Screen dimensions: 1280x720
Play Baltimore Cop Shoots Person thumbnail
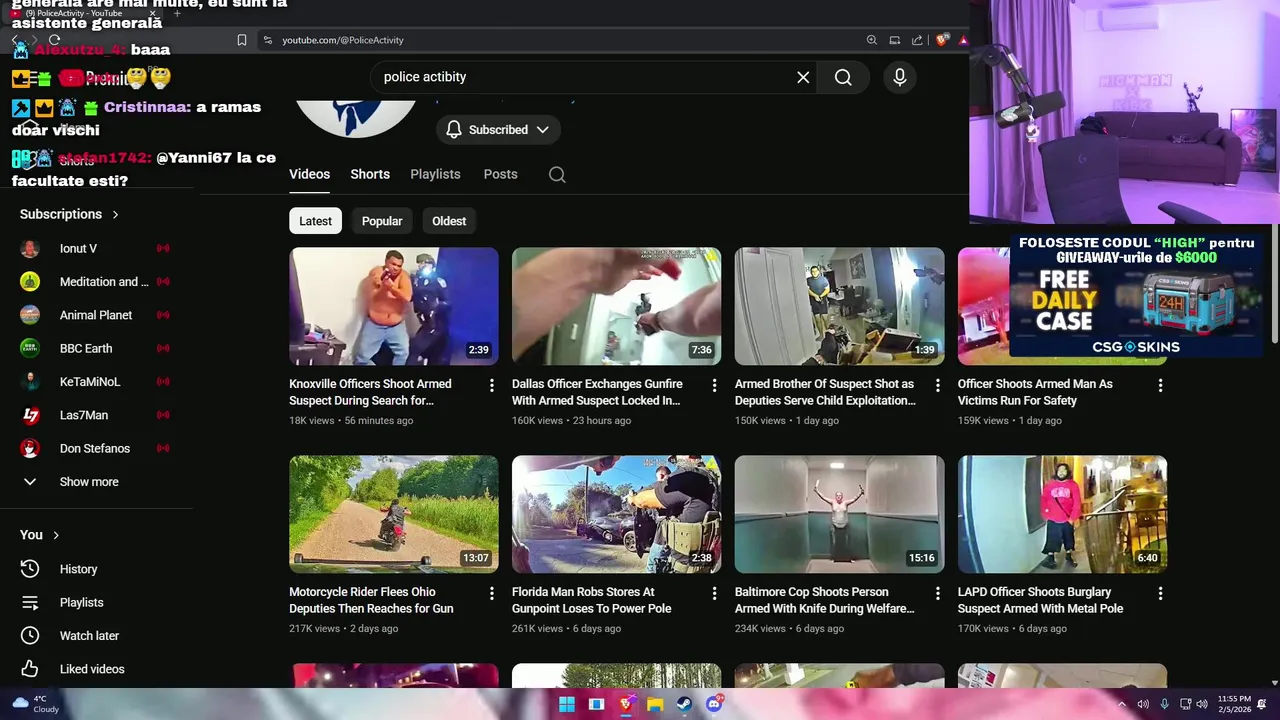[x=839, y=514]
